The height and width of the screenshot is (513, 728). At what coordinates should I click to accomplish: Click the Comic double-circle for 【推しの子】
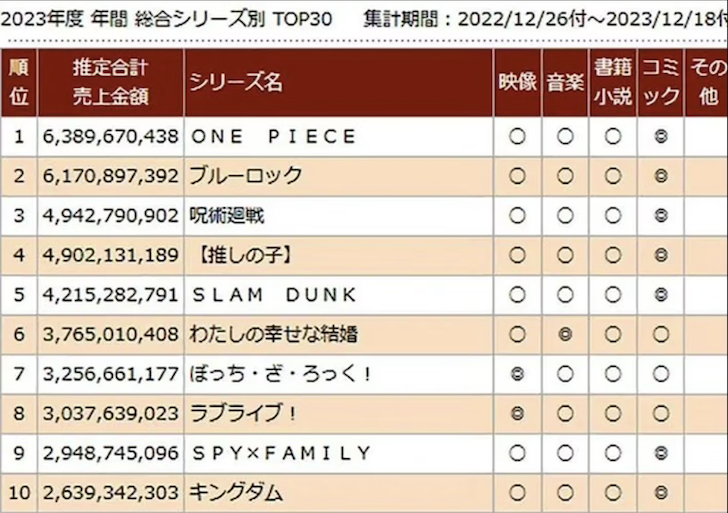661,255
